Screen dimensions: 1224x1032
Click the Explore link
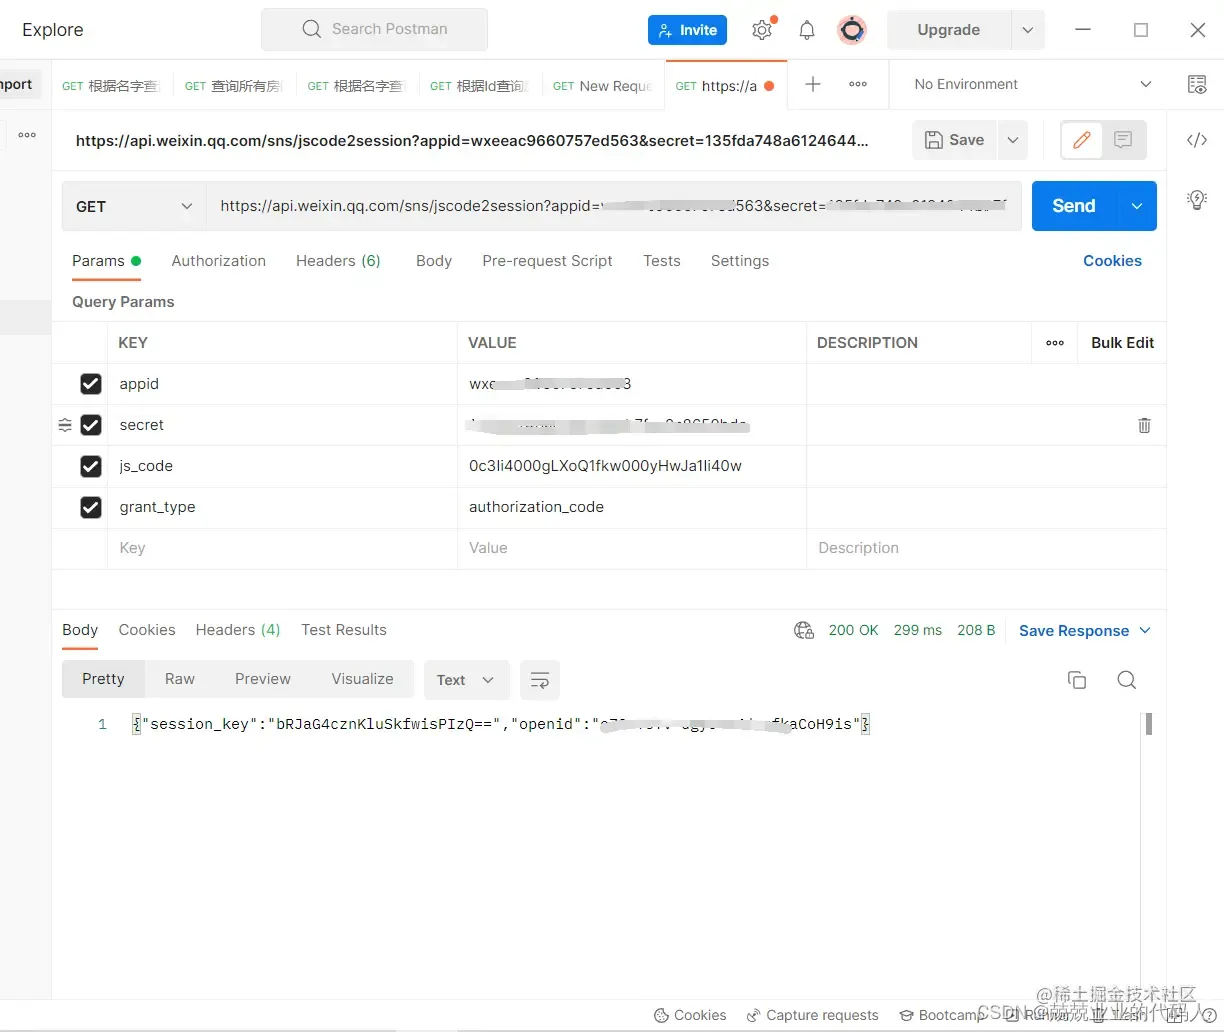[53, 30]
